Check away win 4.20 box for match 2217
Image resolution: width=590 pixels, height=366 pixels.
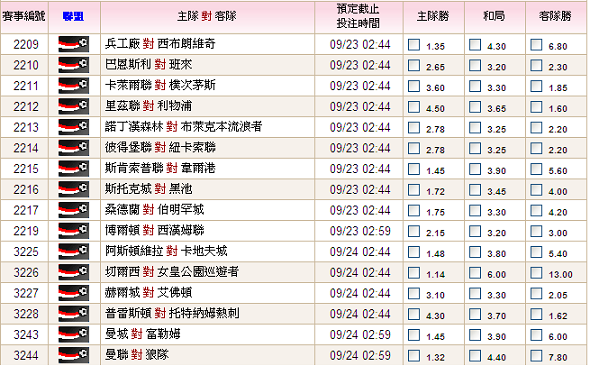click(x=536, y=210)
